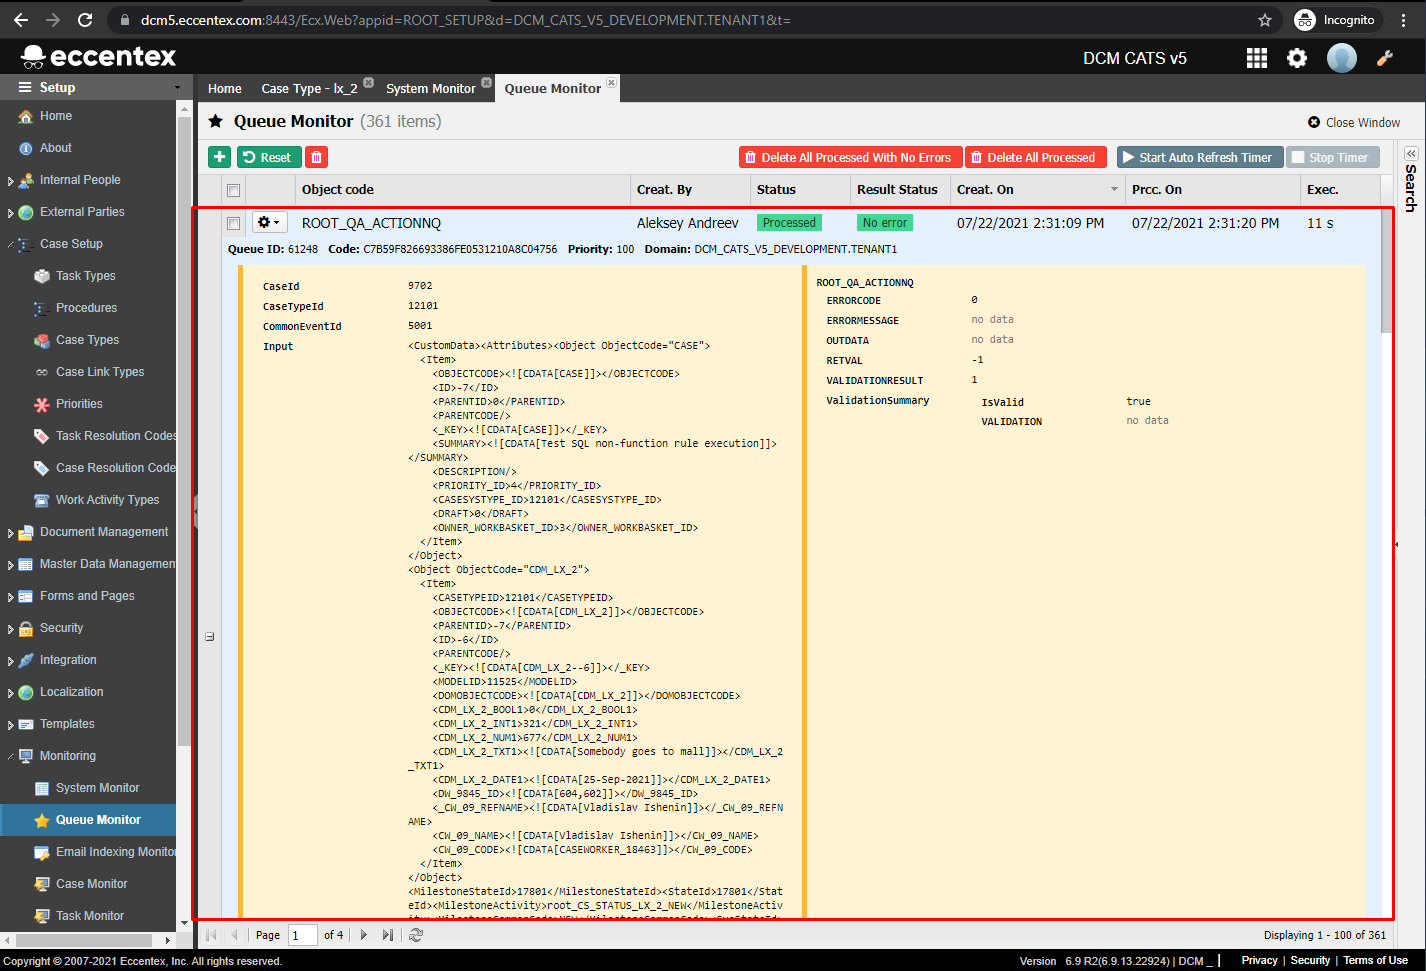1426x971 pixels.
Task: Select the Queue Monitor tab
Action: tap(553, 88)
